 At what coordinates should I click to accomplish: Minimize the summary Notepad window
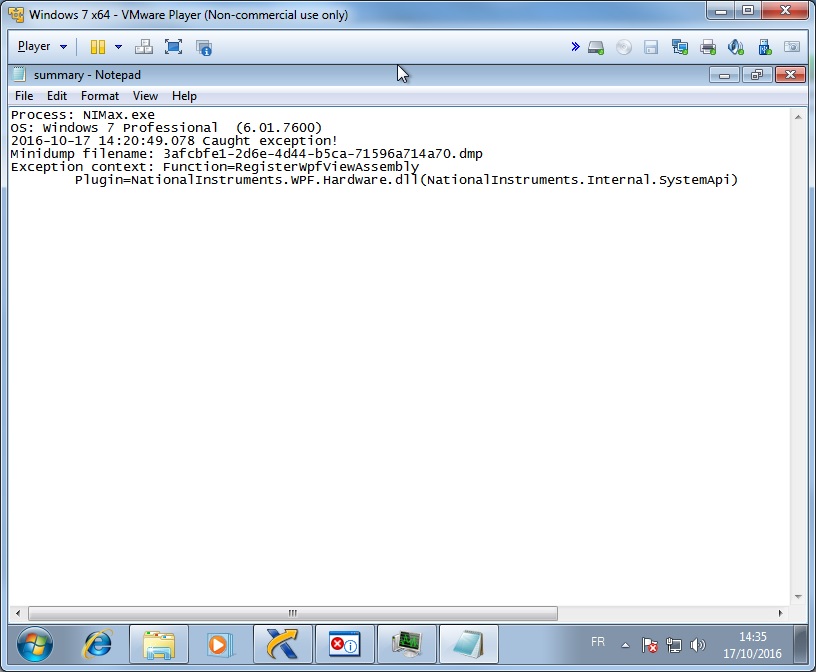click(724, 75)
